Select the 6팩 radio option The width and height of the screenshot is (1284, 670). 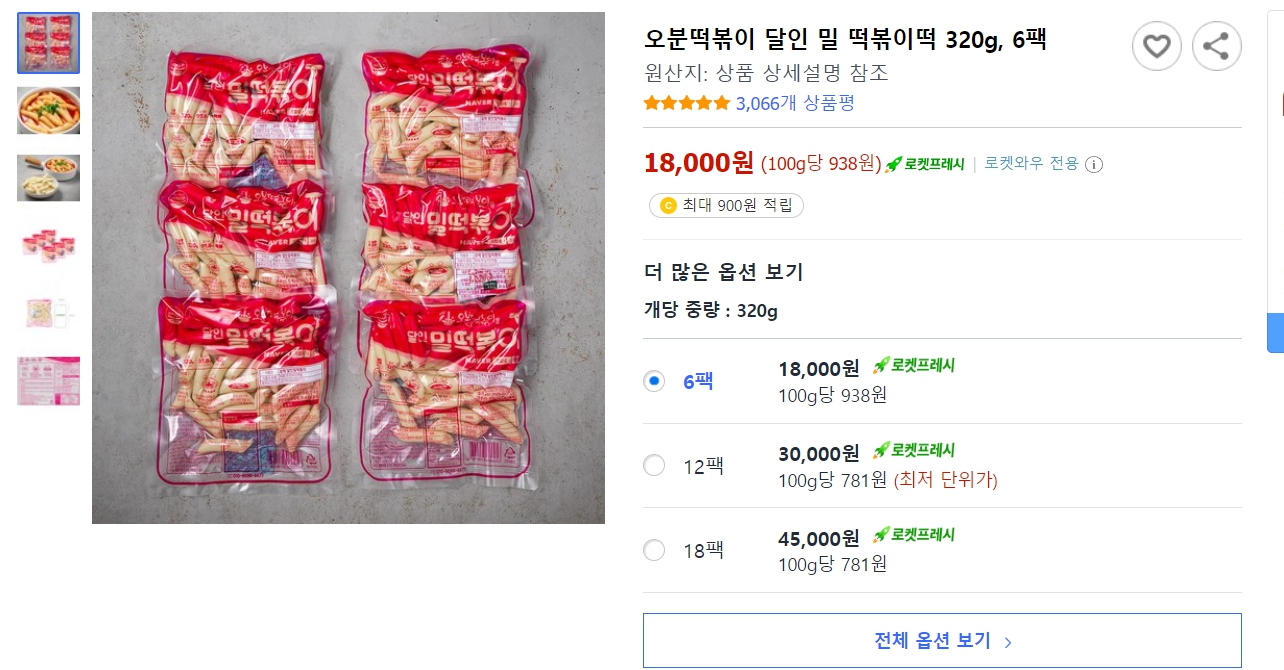(x=654, y=381)
